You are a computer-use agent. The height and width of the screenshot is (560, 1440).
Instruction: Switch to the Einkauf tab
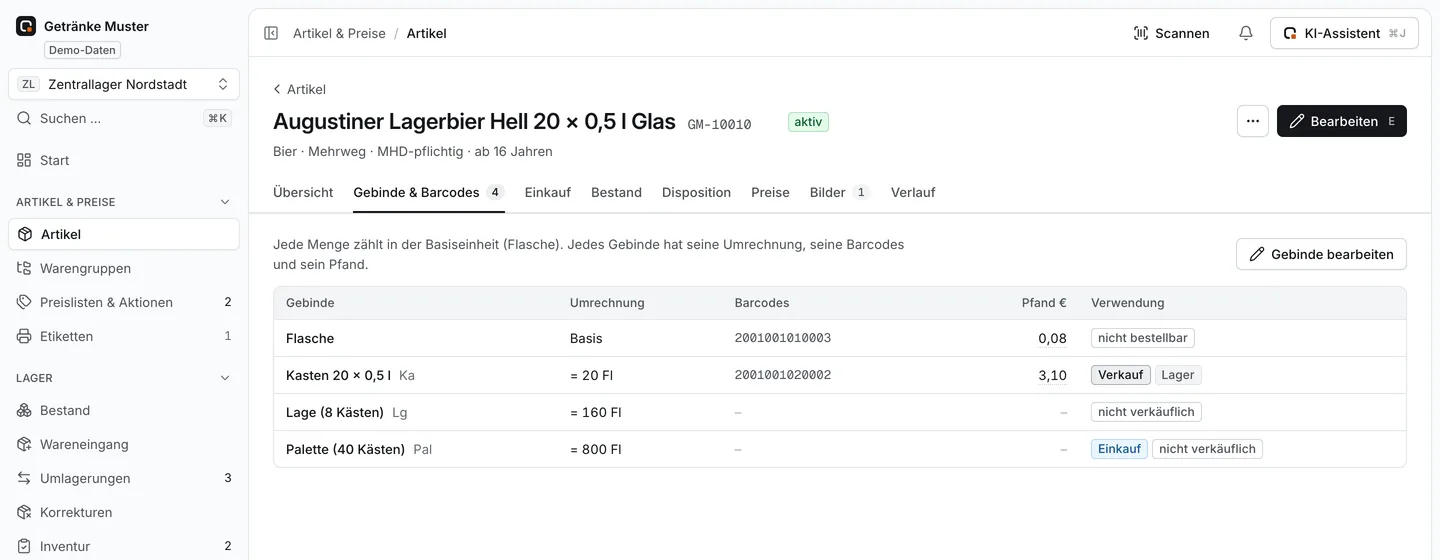point(547,192)
